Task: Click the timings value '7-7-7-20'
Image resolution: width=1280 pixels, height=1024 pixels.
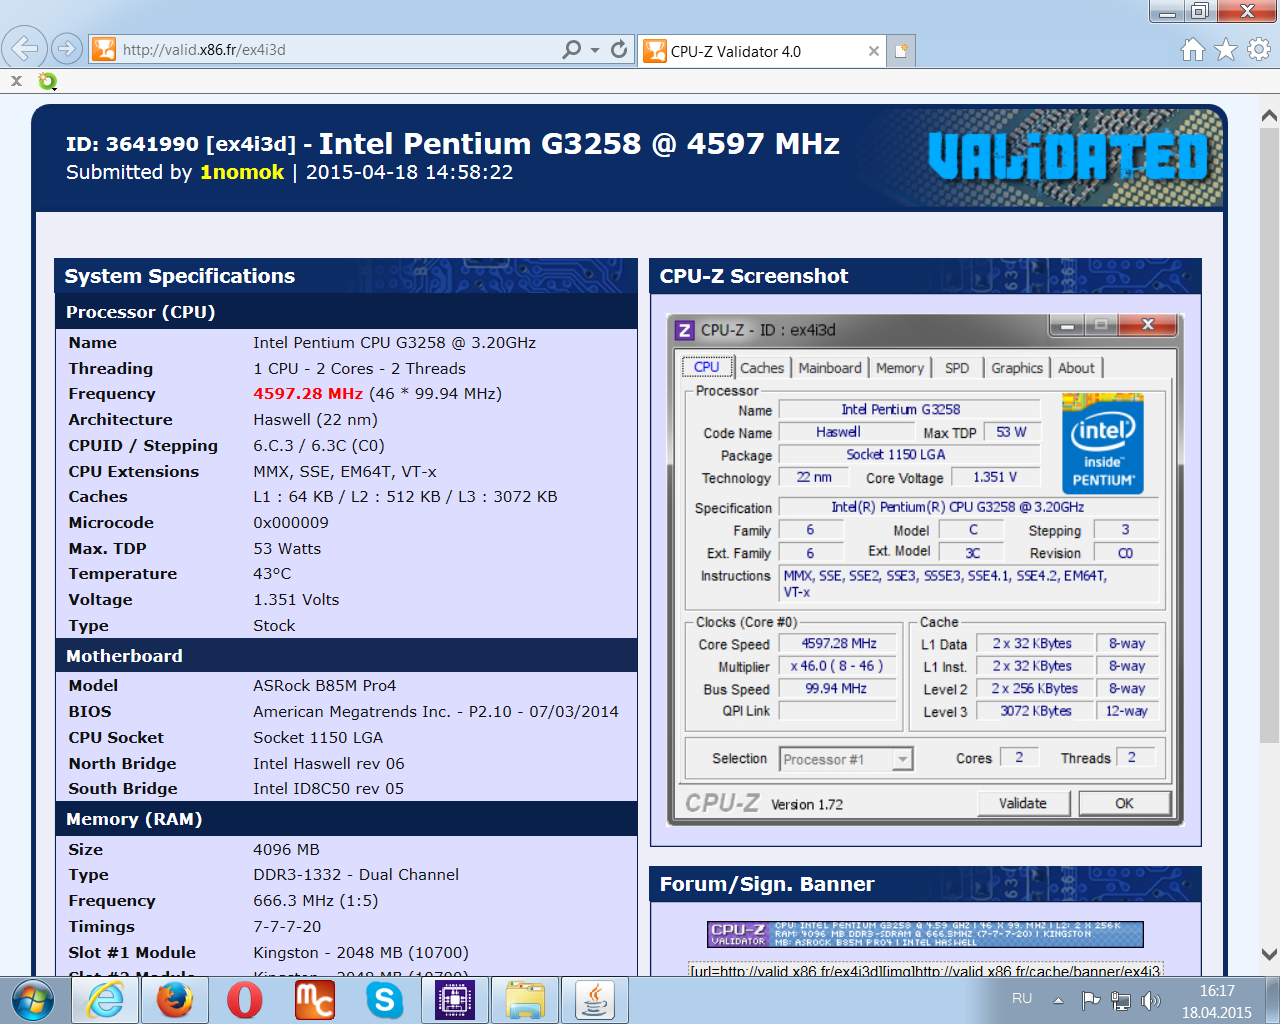Action: [287, 927]
